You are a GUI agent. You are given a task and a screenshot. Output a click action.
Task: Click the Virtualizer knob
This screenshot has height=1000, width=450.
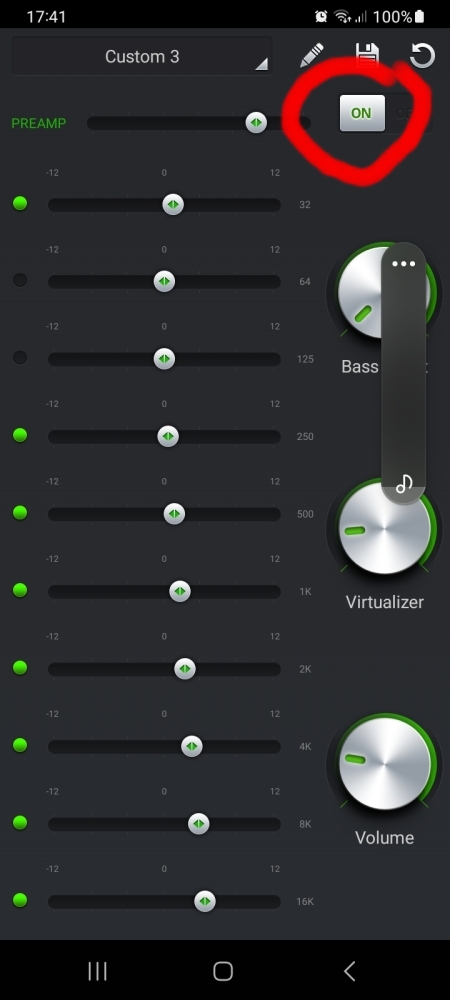pyautogui.click(x=384, y=527)
